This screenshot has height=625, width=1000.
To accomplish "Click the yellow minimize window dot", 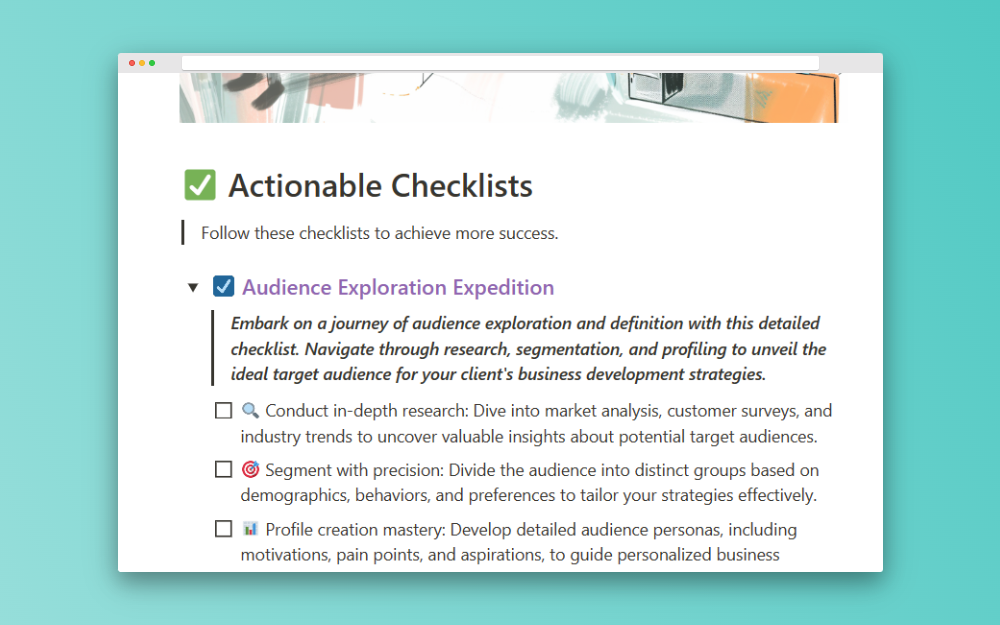I will point(142,63).
